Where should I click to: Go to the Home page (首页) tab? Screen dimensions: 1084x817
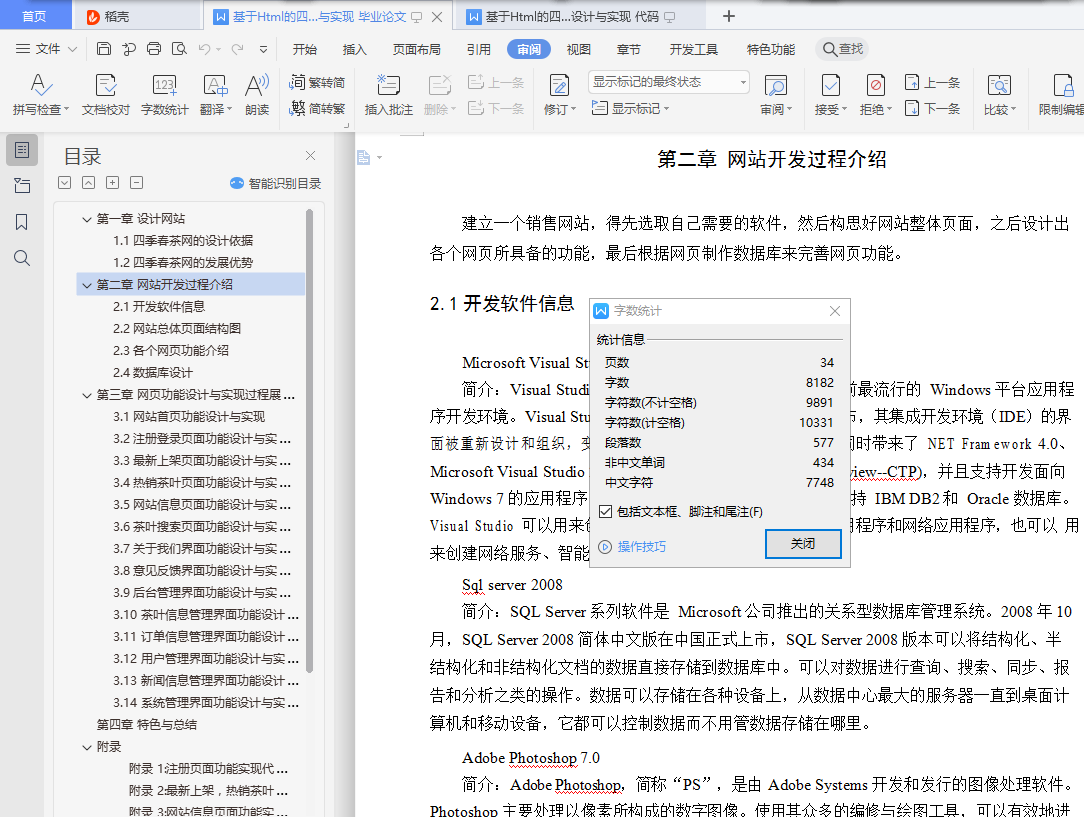[34, 16]
